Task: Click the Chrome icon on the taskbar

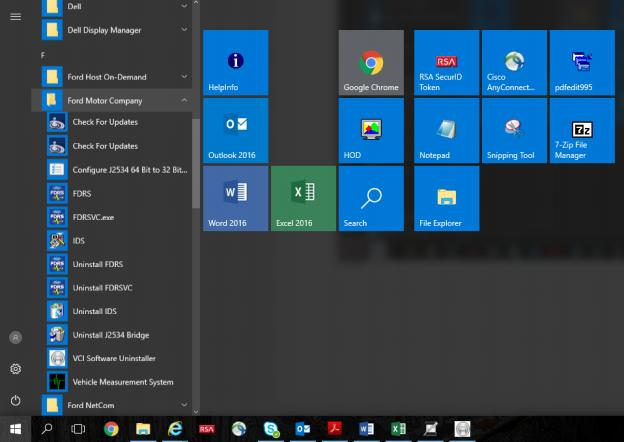Action: (x=111, y=429)
